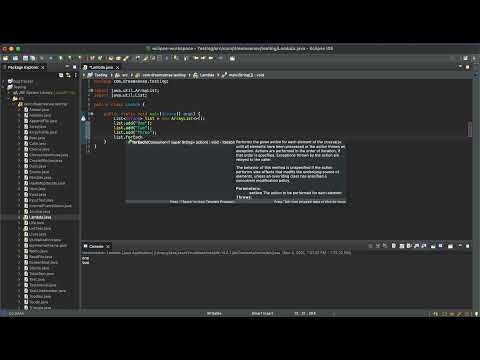Select AppendFile.java in Package Explorer
Image resolution: width=480 pixels, height=360 pixels.
[43, 121]
